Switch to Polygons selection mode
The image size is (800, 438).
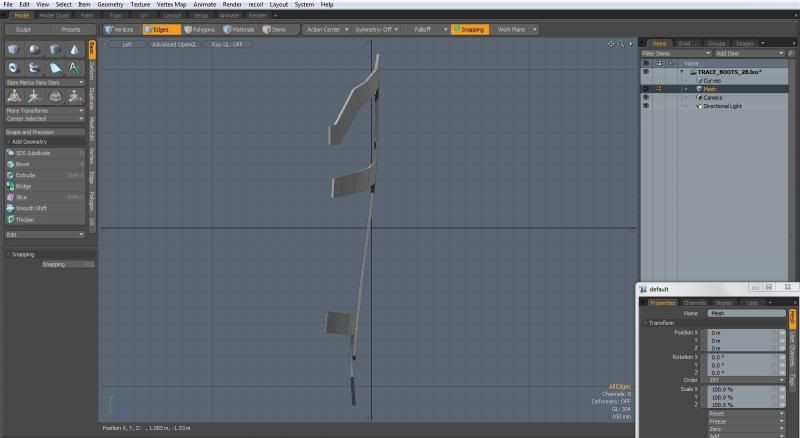point(200,30)
